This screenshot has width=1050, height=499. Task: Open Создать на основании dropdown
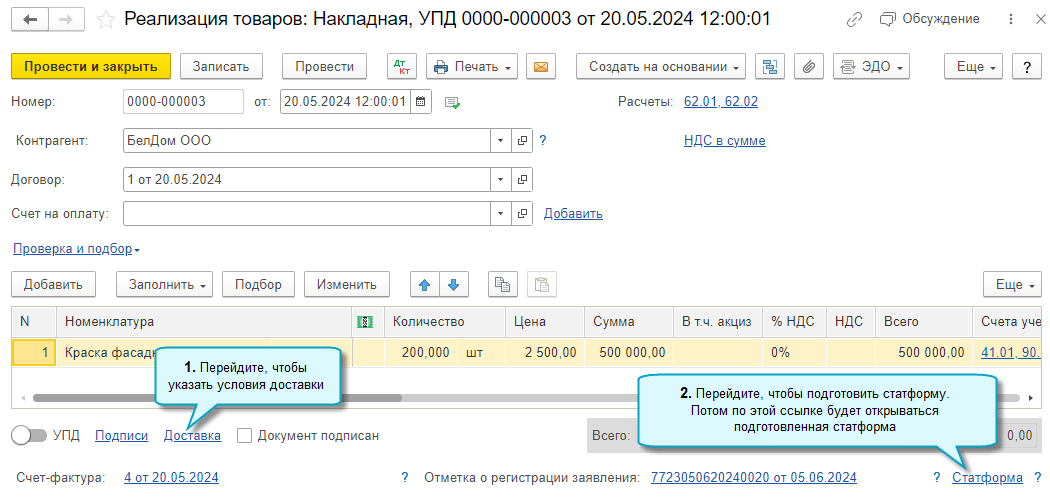click(x=661, y=66)
